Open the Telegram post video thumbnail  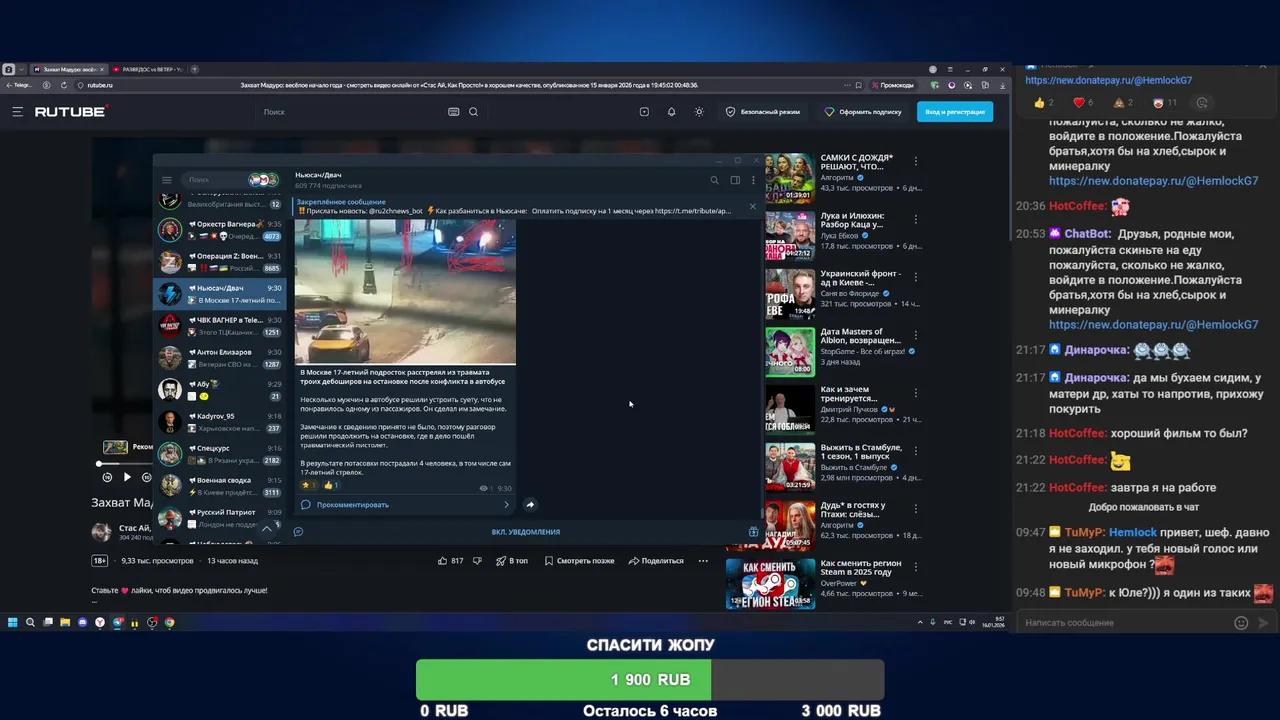[405, 292]
